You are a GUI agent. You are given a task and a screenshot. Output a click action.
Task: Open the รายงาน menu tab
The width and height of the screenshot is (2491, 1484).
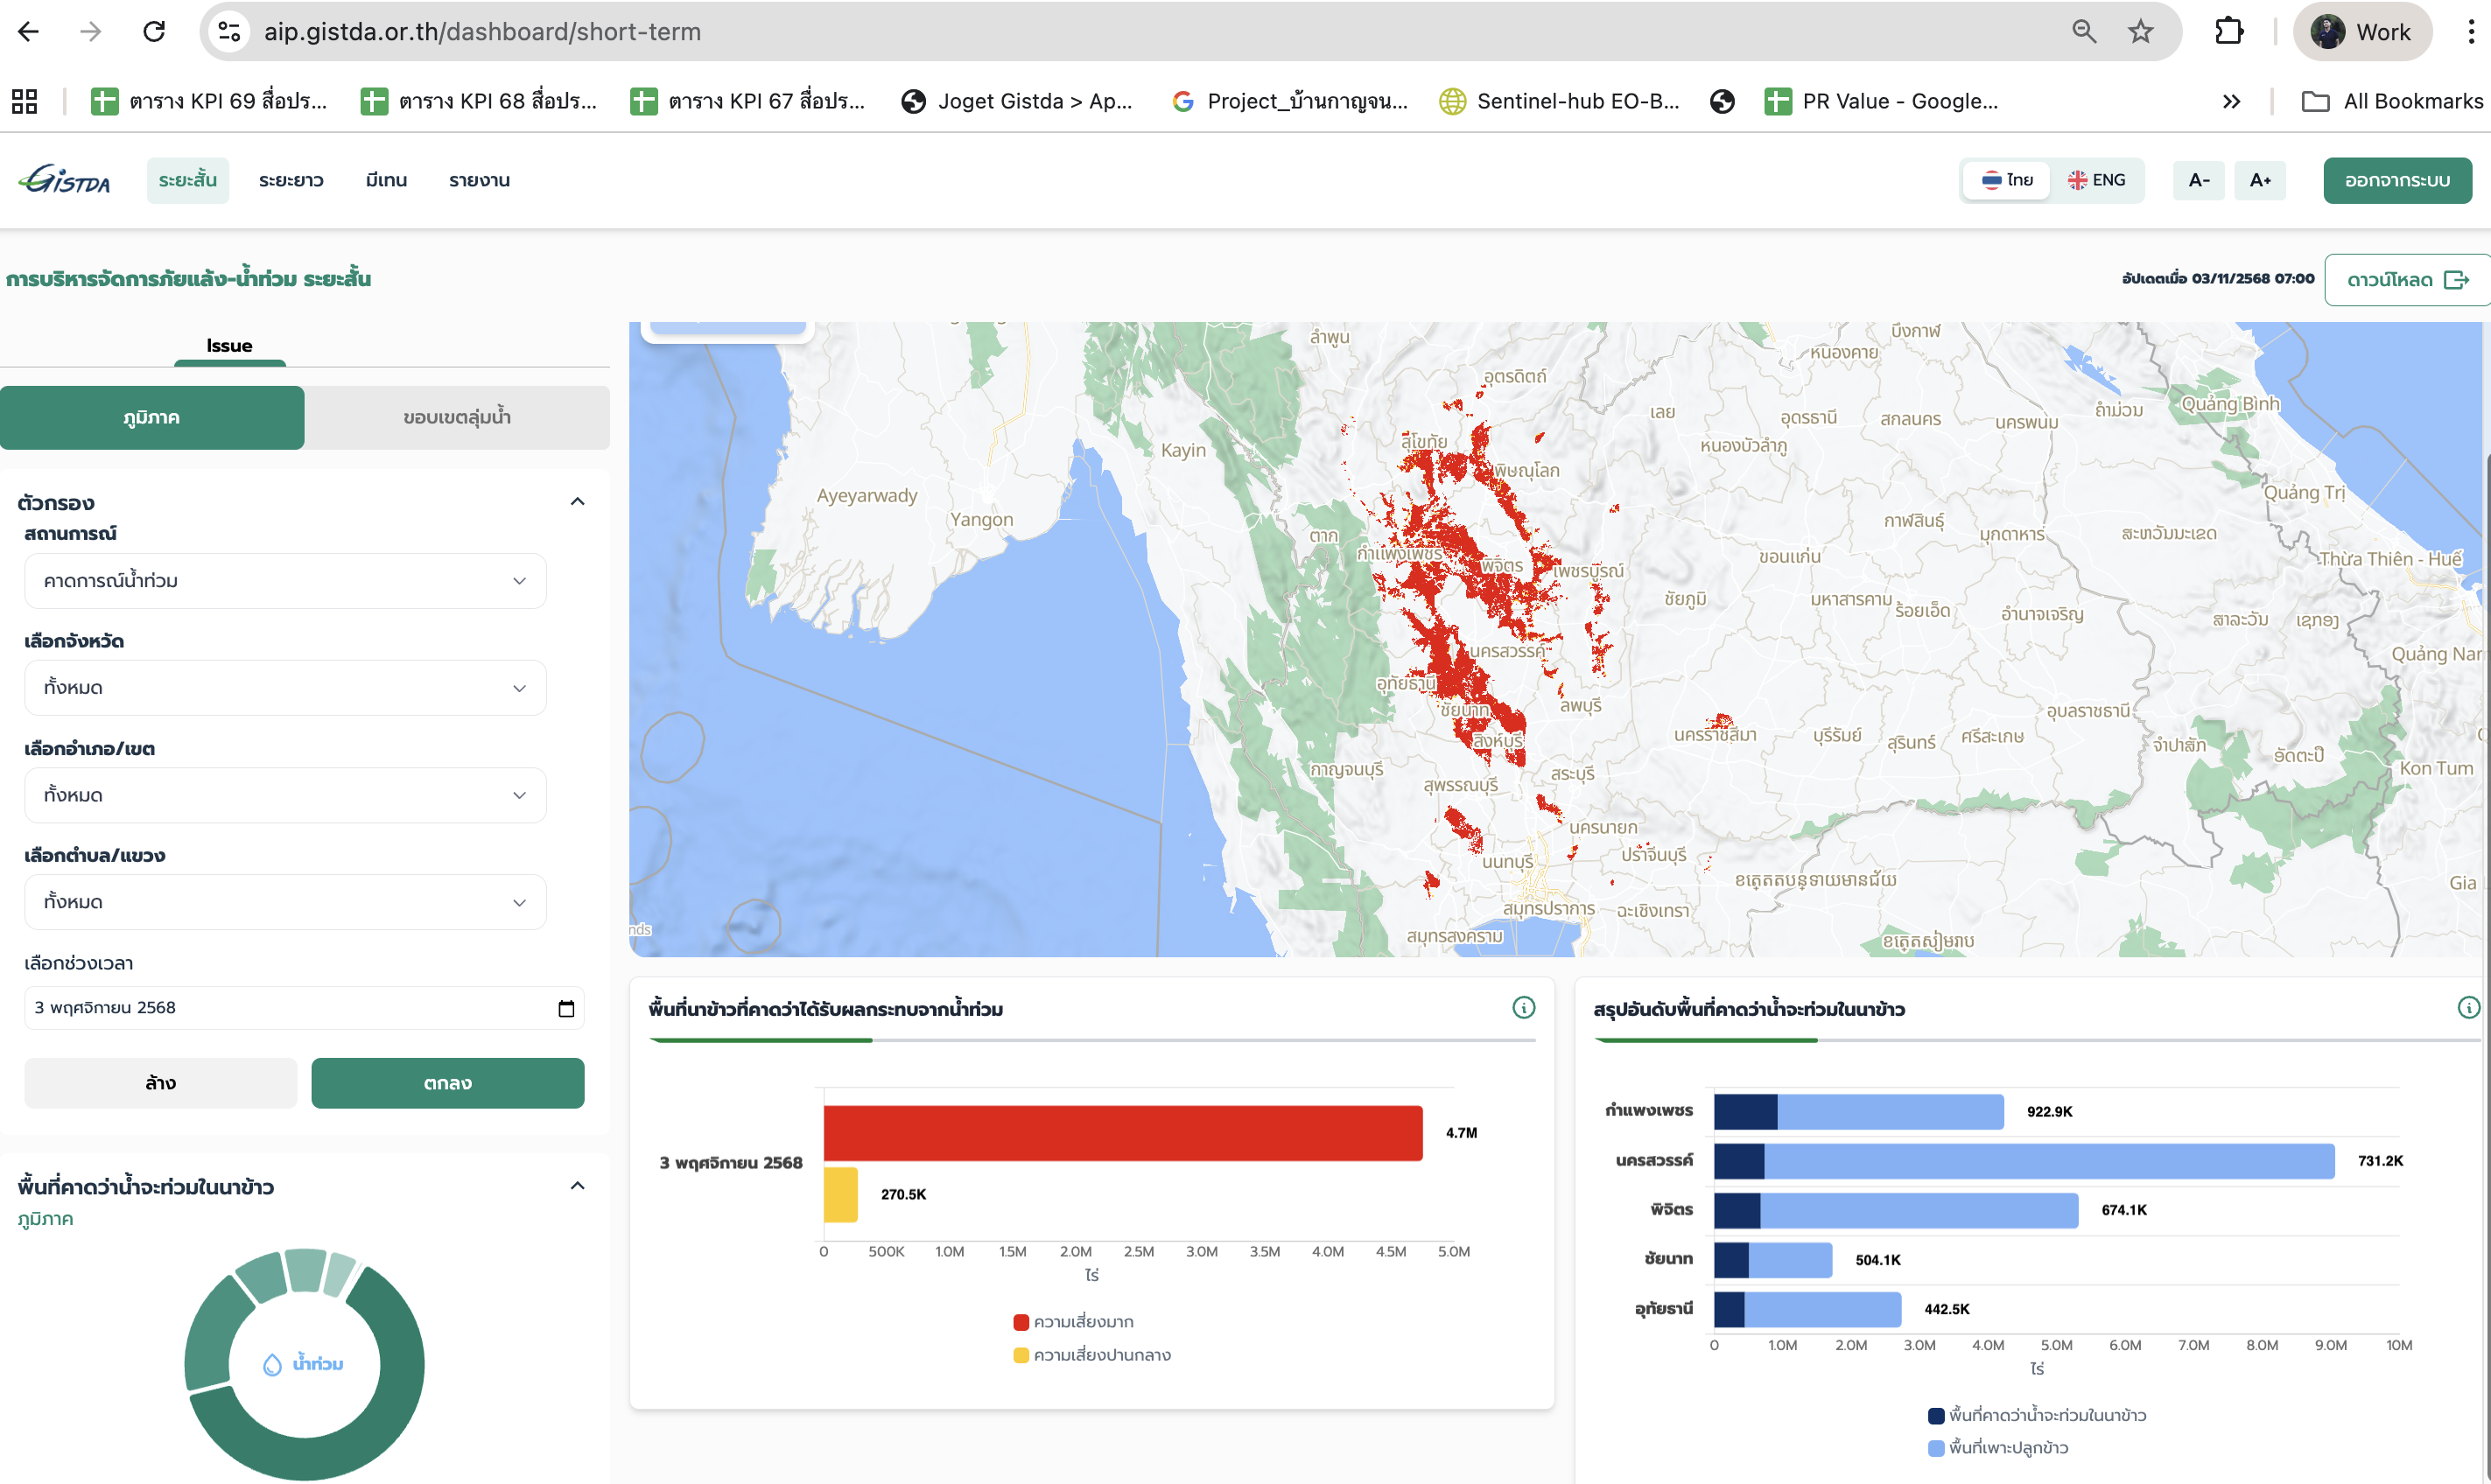click(x=479, y=181)
